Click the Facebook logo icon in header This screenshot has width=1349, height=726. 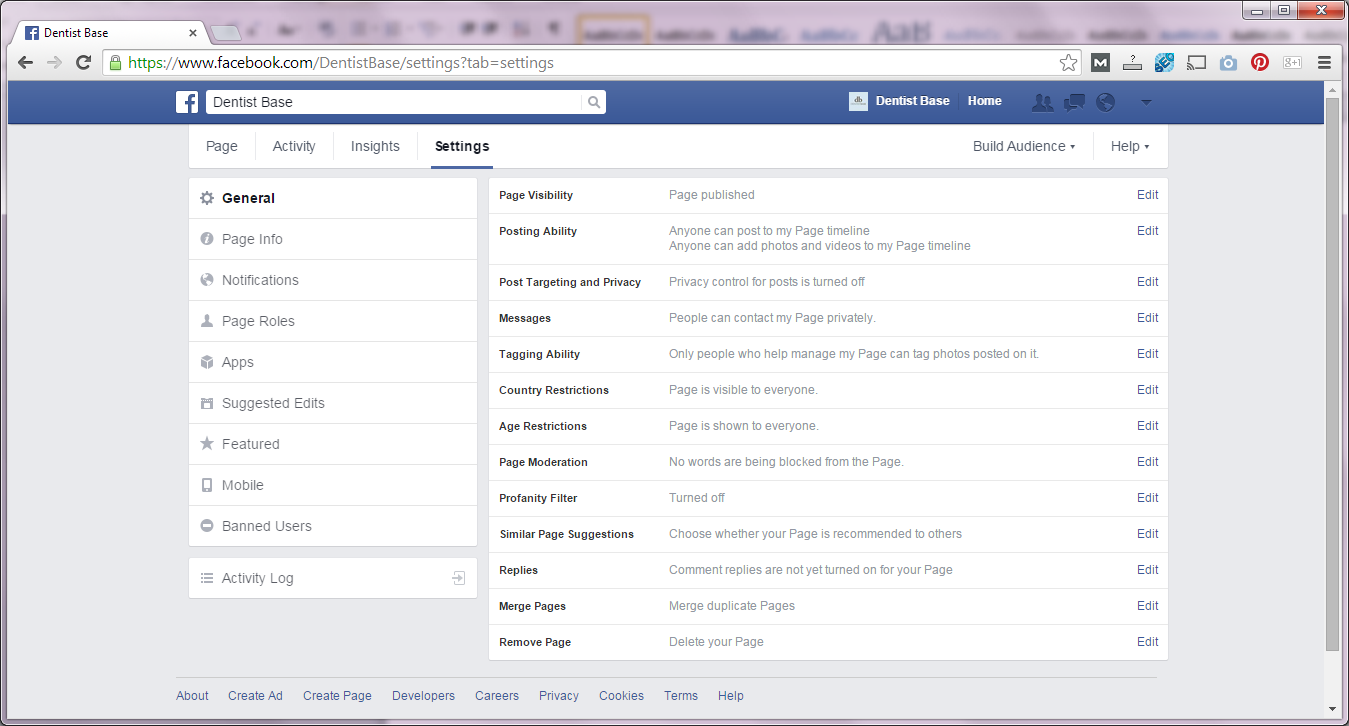[x=187, y=102]
